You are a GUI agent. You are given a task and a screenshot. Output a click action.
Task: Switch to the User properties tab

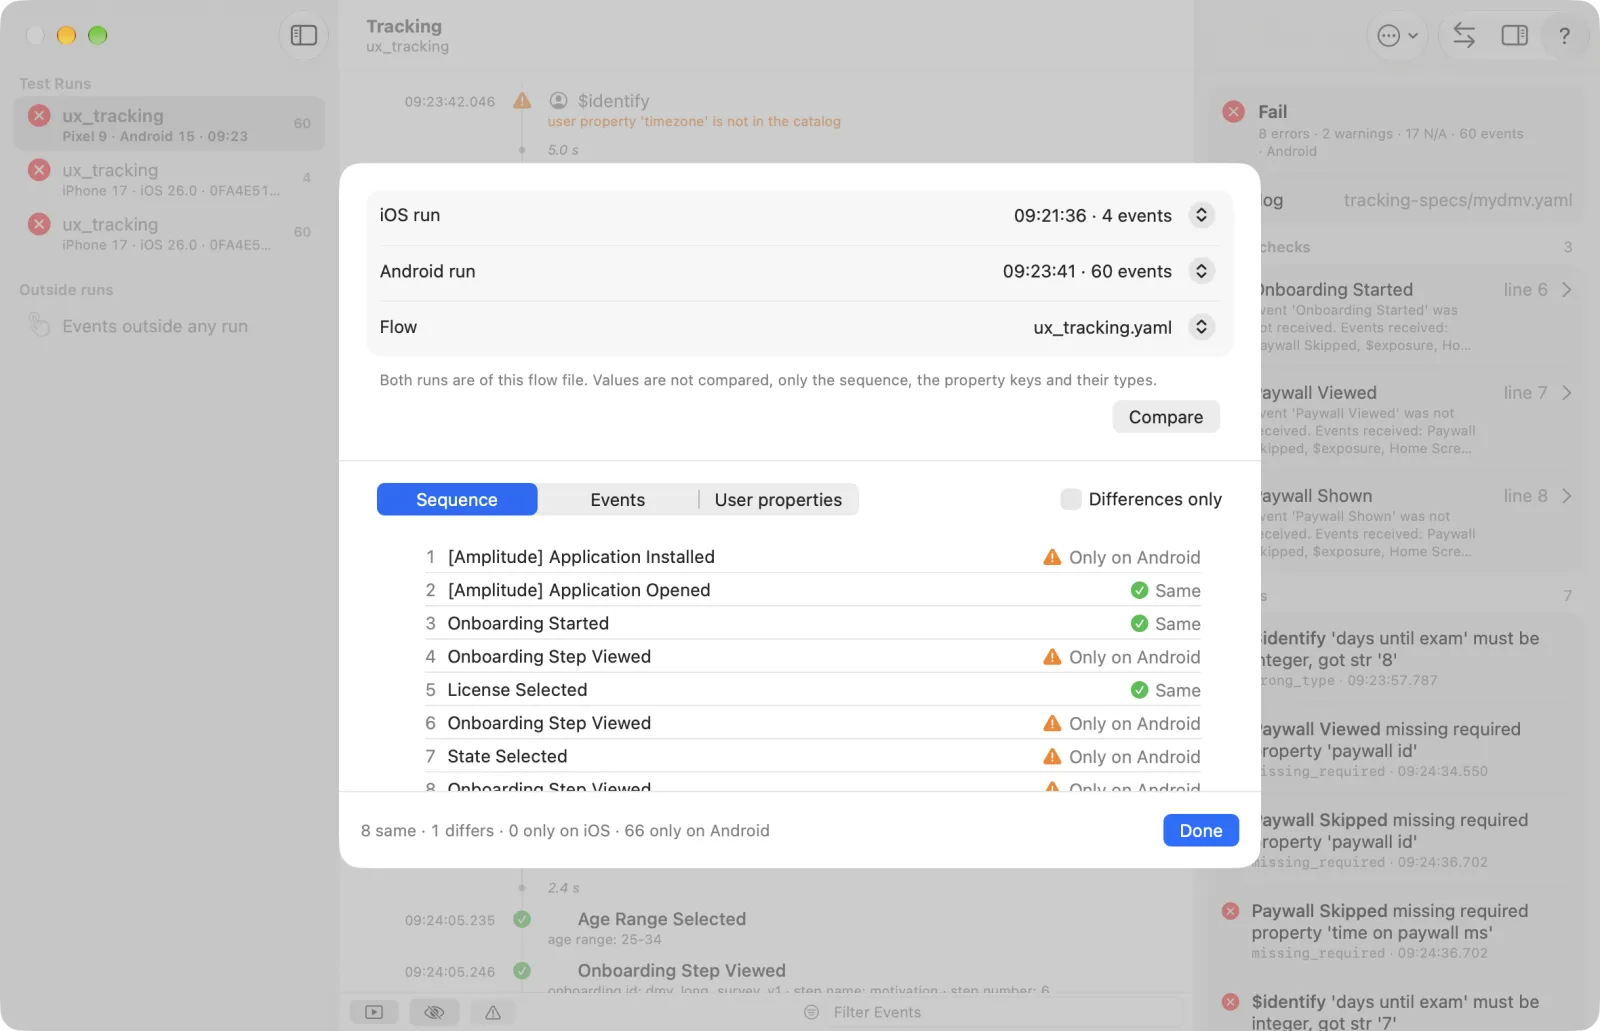pyautogui.click(x=778, y=500)
